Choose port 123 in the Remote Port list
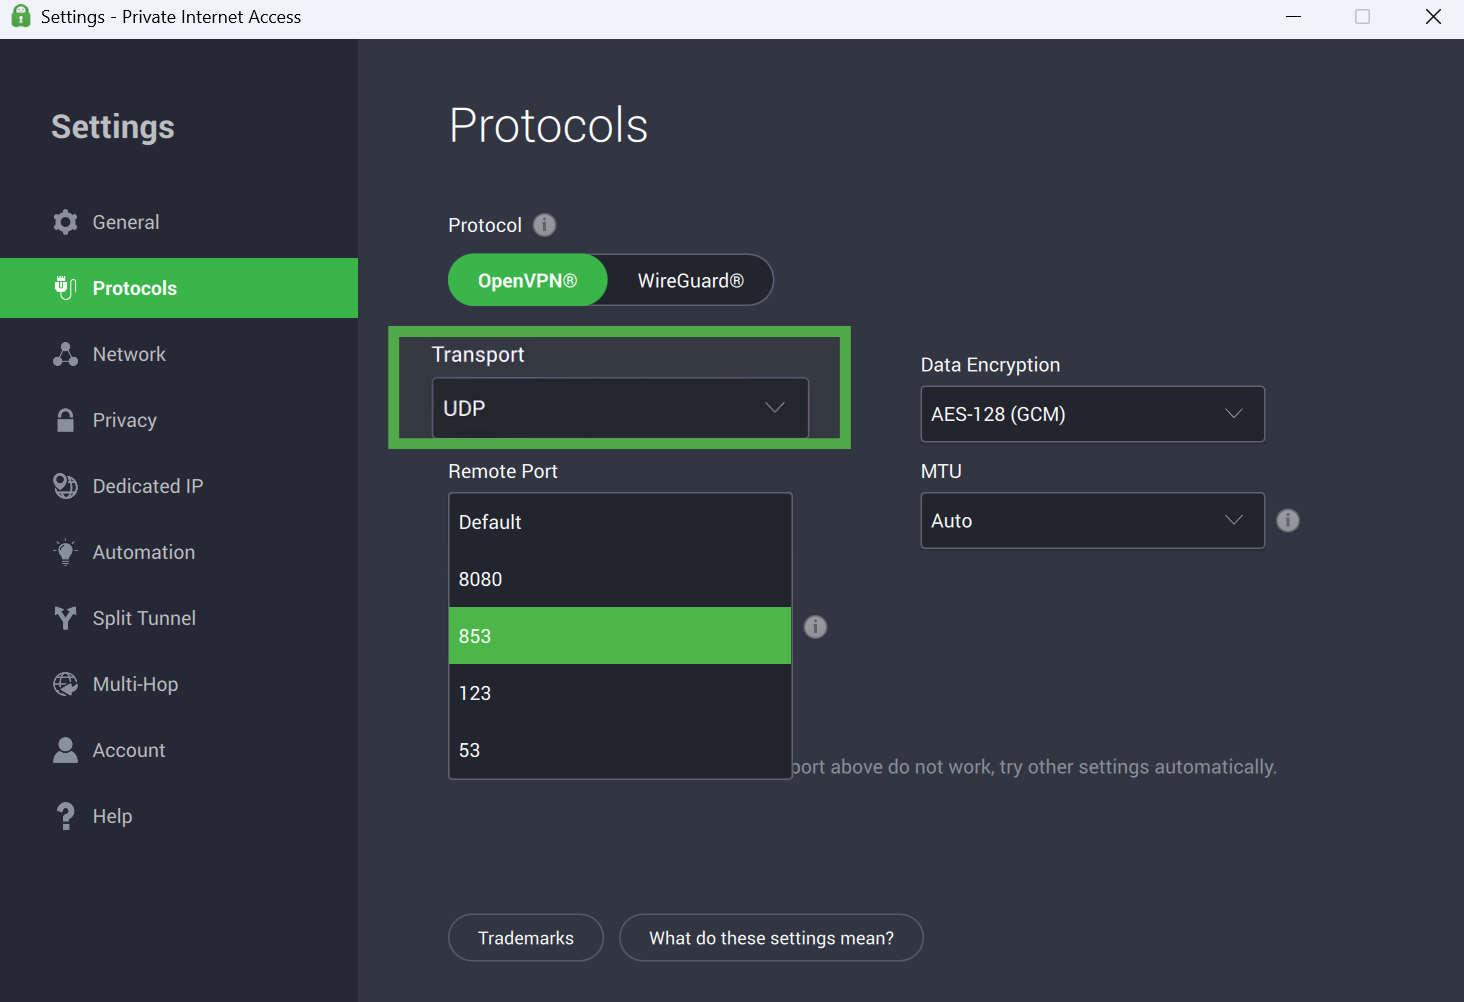 point(620,693)
